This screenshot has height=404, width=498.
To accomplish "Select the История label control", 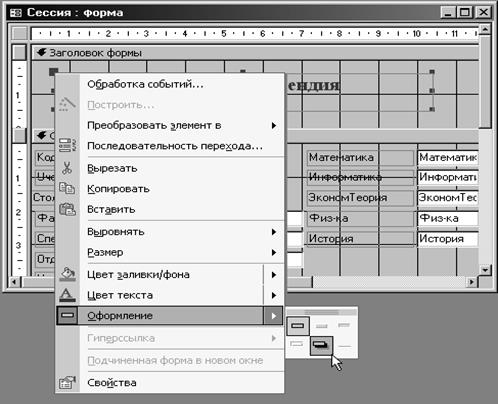I will pos(360,239).
